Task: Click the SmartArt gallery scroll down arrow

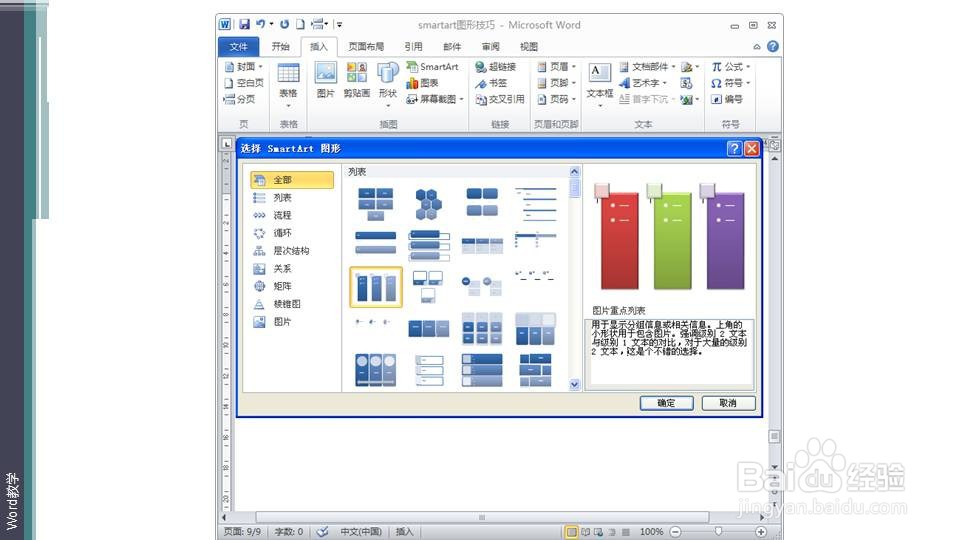Action: pyautogui.click(x=574, y=384)
